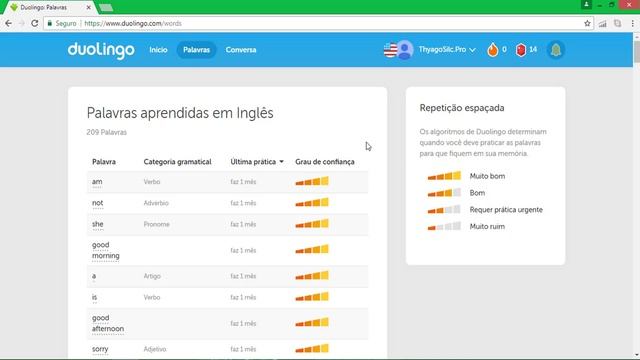Click the "Requer prática urgente" legend icon
The height and width of the screenshot is (360, 640).
point(444,209)
